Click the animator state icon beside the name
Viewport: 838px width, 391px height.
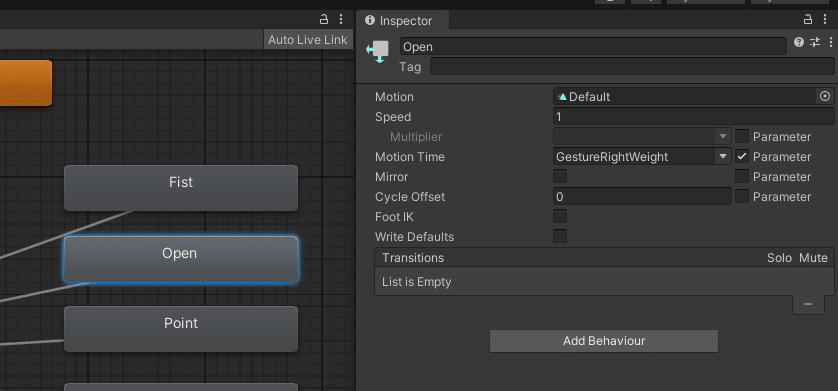click(x=377, y=52)
